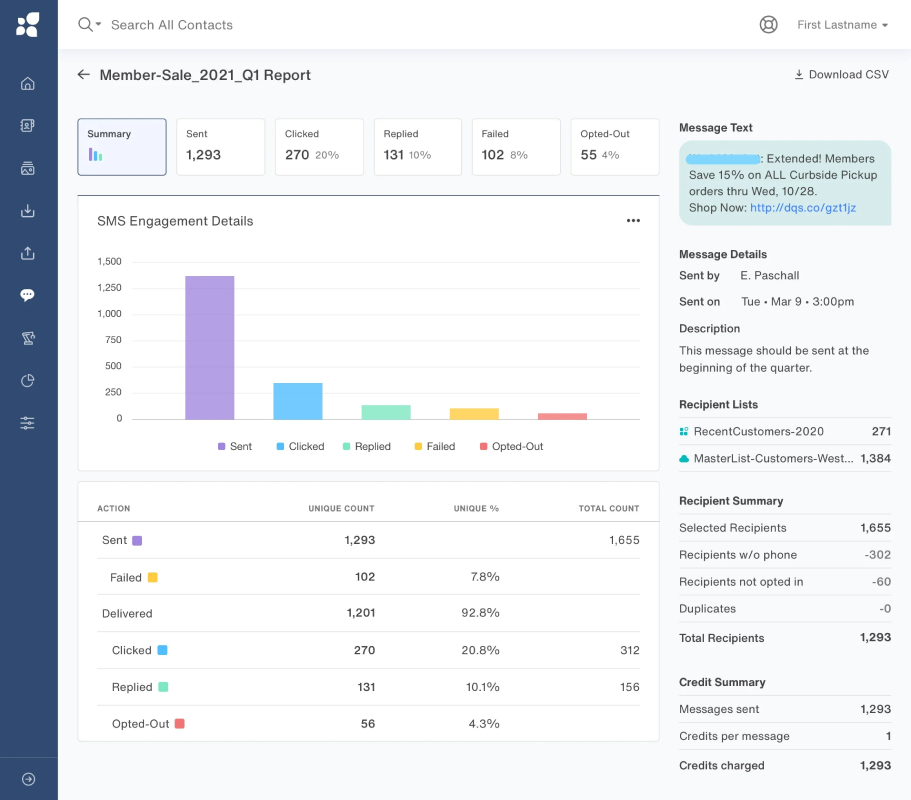Download the report as CSV
The width and height of the screenshot is (911, 800).
pyautogui.click(x=841, y=74)
